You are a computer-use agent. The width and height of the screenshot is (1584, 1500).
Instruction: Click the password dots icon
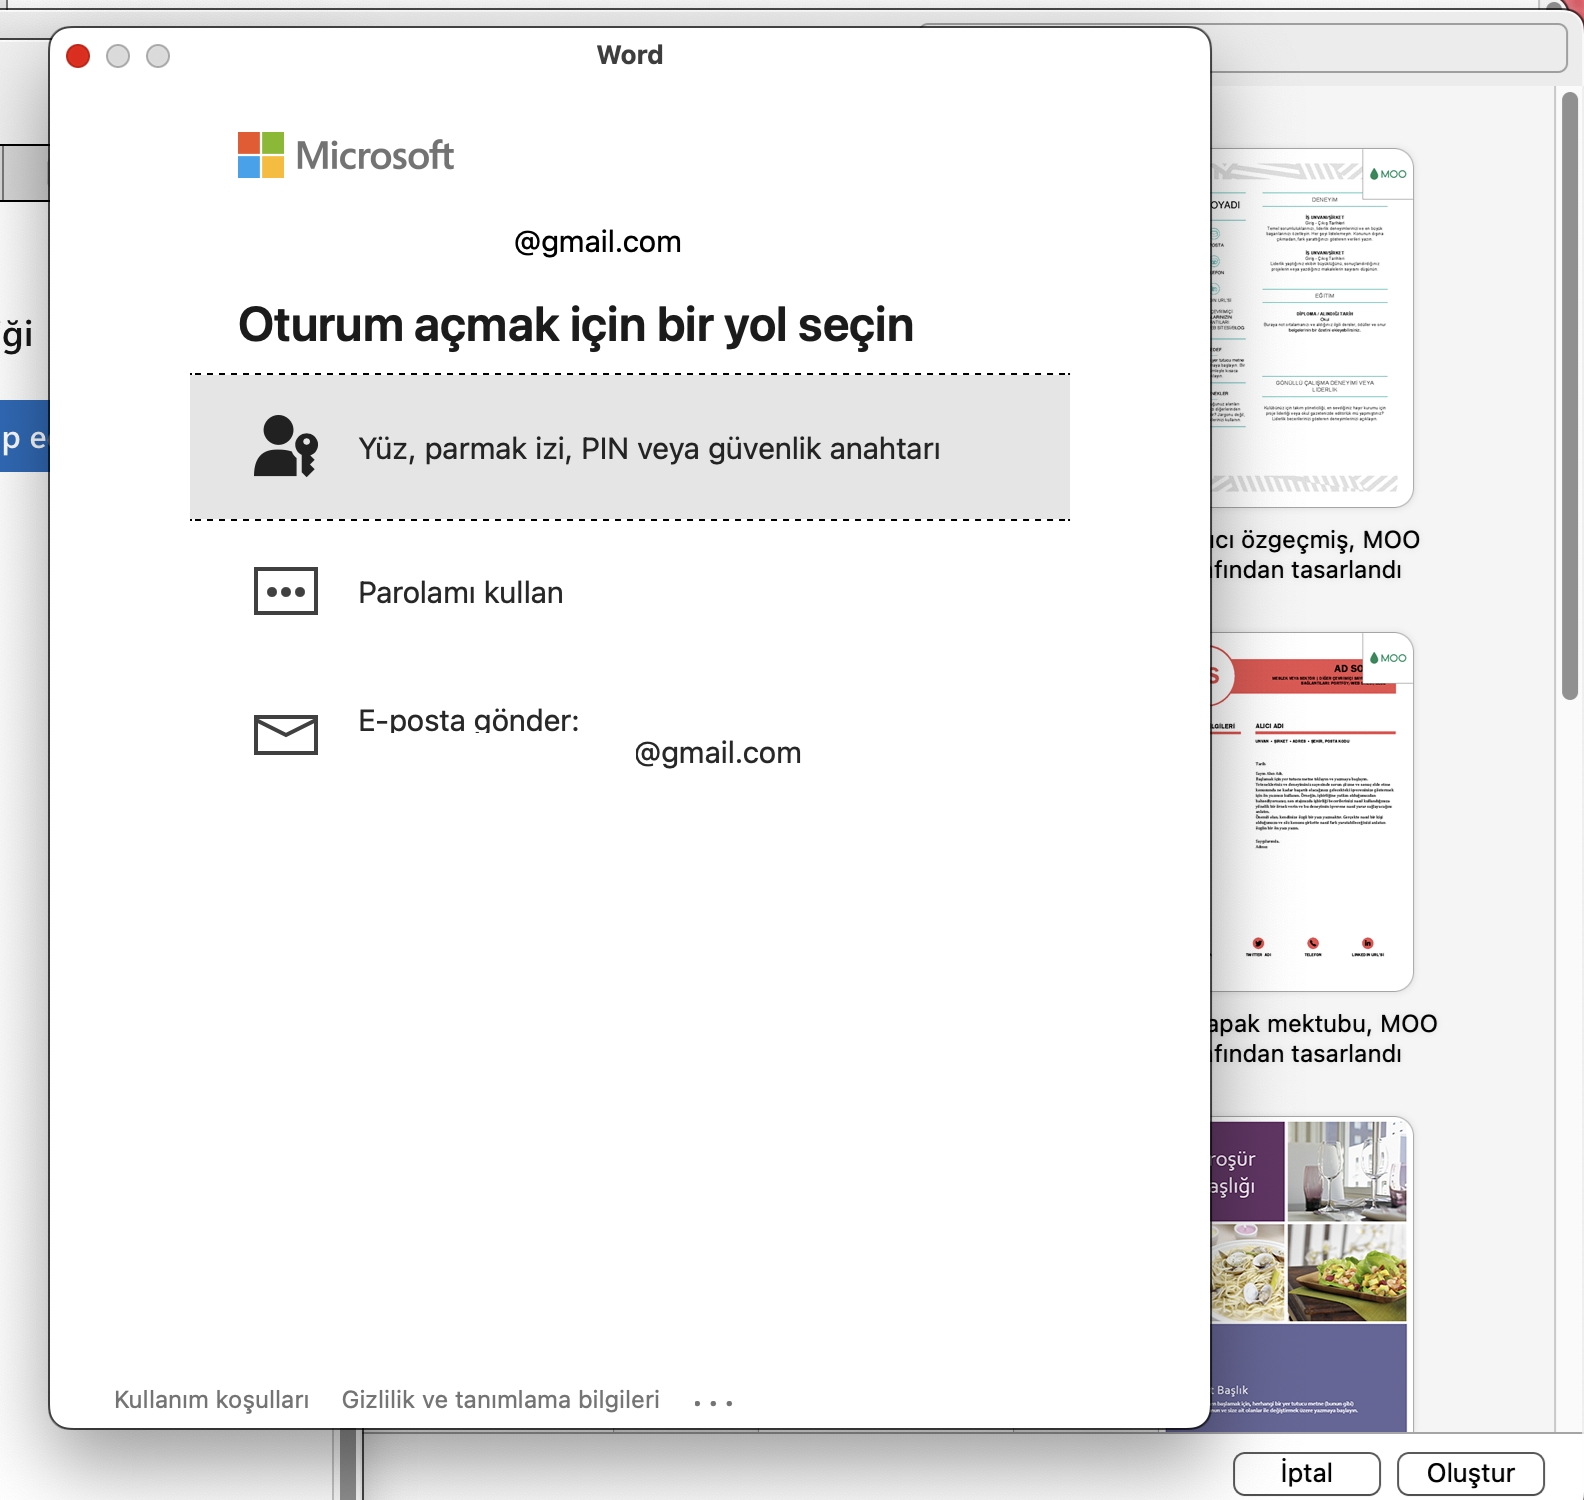286,591
